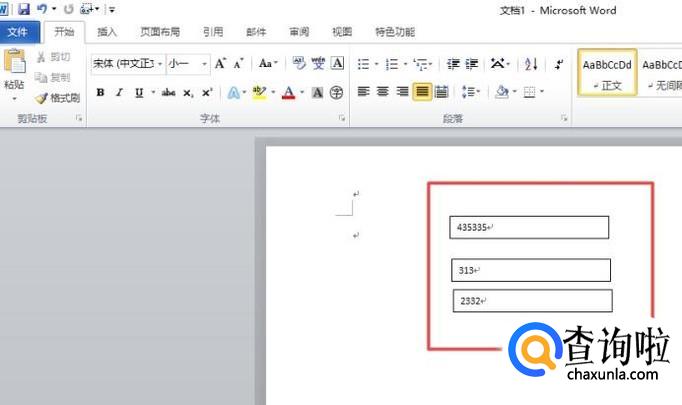Screen dimensions: 682x405
Task: Click the multilevel list icon
Action: (421, 64)
